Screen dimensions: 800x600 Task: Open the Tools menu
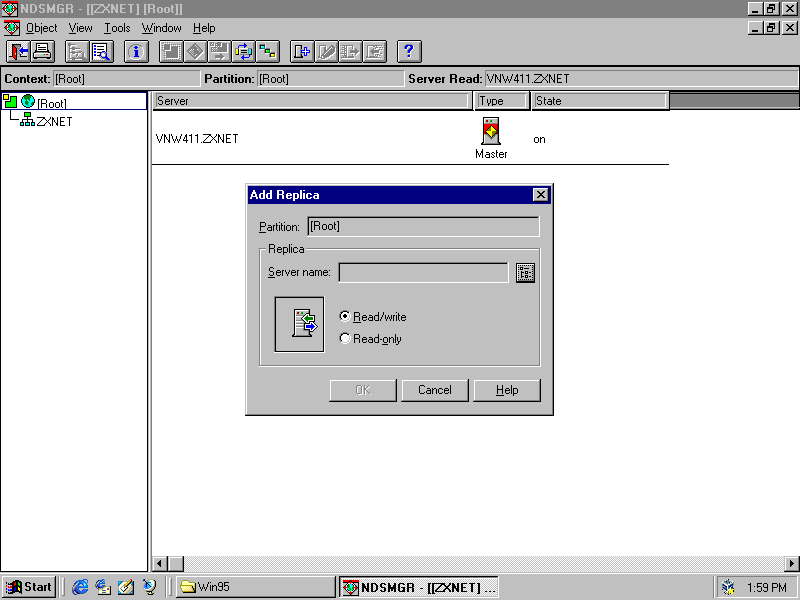[117, 28]
